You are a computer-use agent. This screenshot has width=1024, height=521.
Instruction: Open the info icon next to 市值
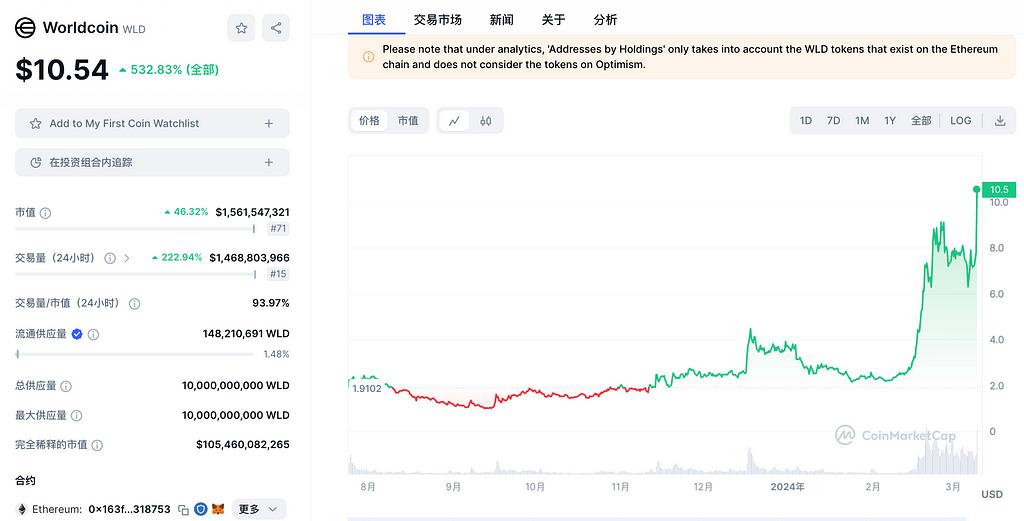pos(45,213)
